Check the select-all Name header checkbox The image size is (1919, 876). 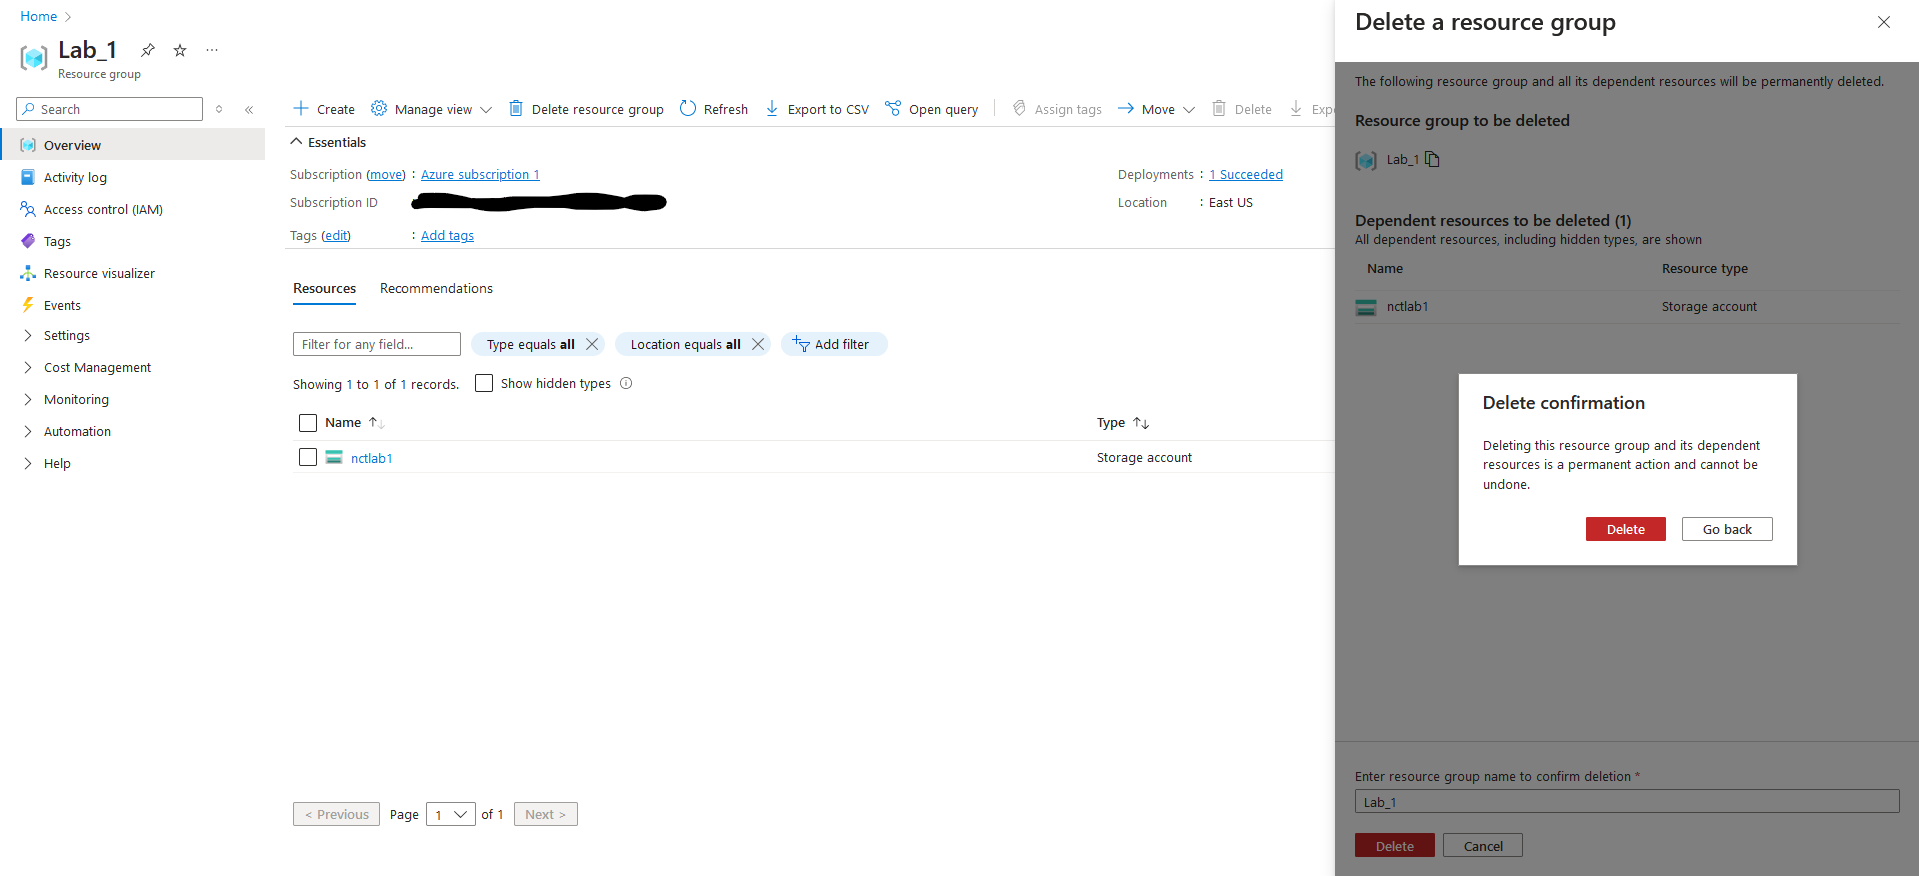click(x=308, y=423)
